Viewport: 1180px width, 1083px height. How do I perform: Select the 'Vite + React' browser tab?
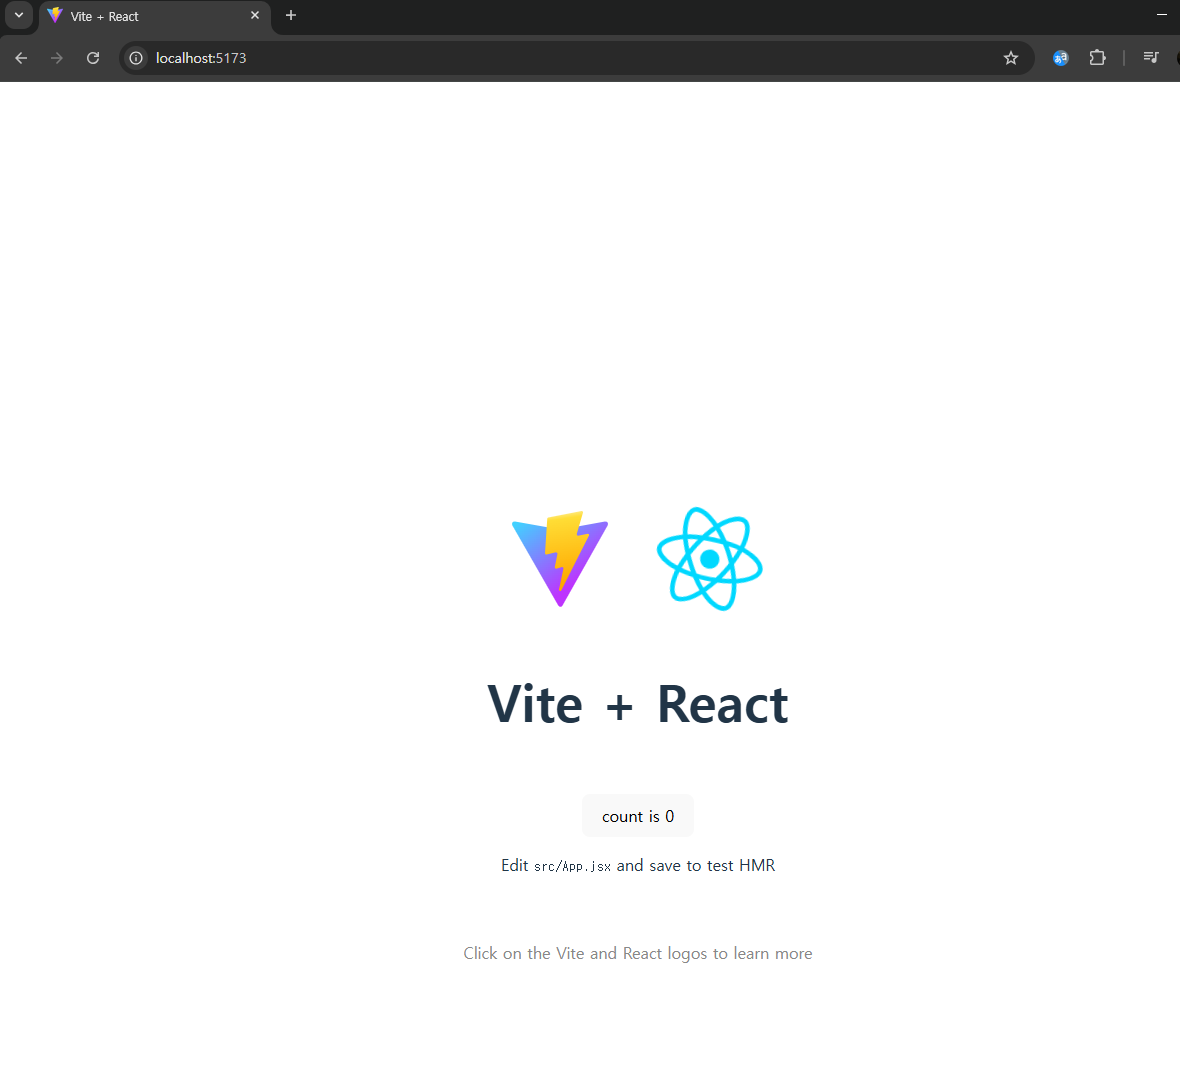(154, 17)
